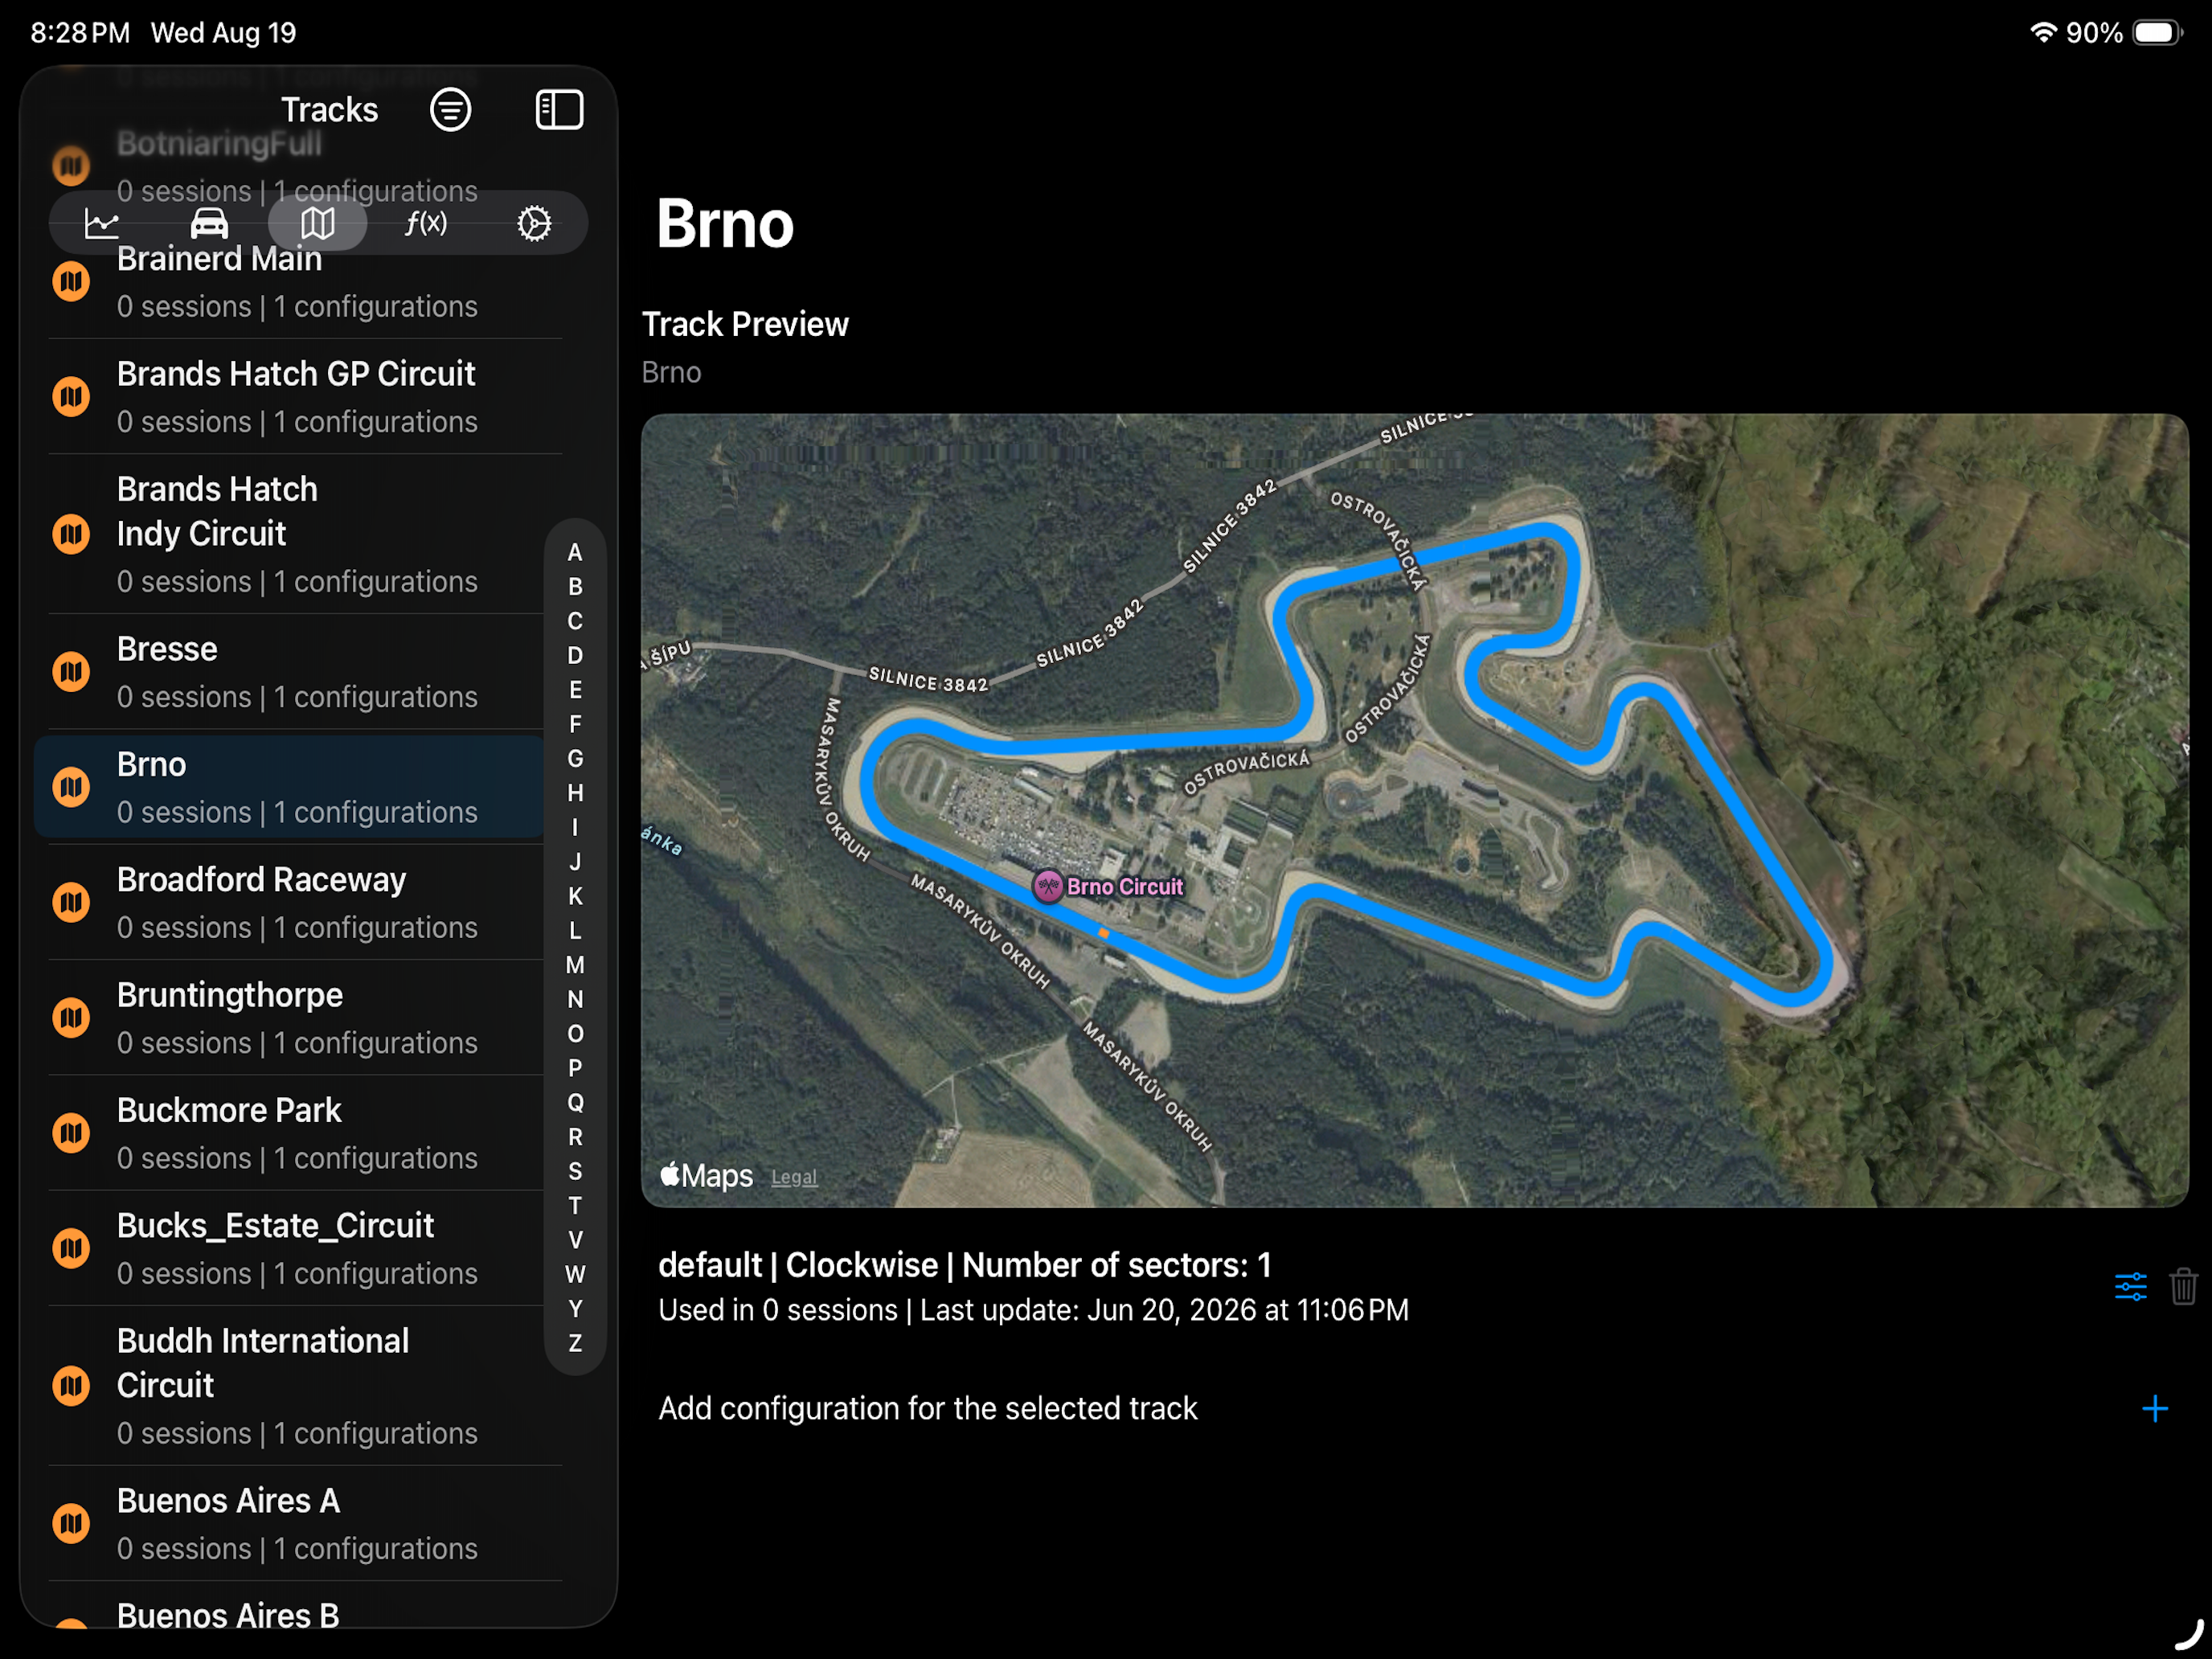The width and height of the screenshot is (2212, 1659).
Task: Toggle the sidebar panel icon
Action: point(559,109)
